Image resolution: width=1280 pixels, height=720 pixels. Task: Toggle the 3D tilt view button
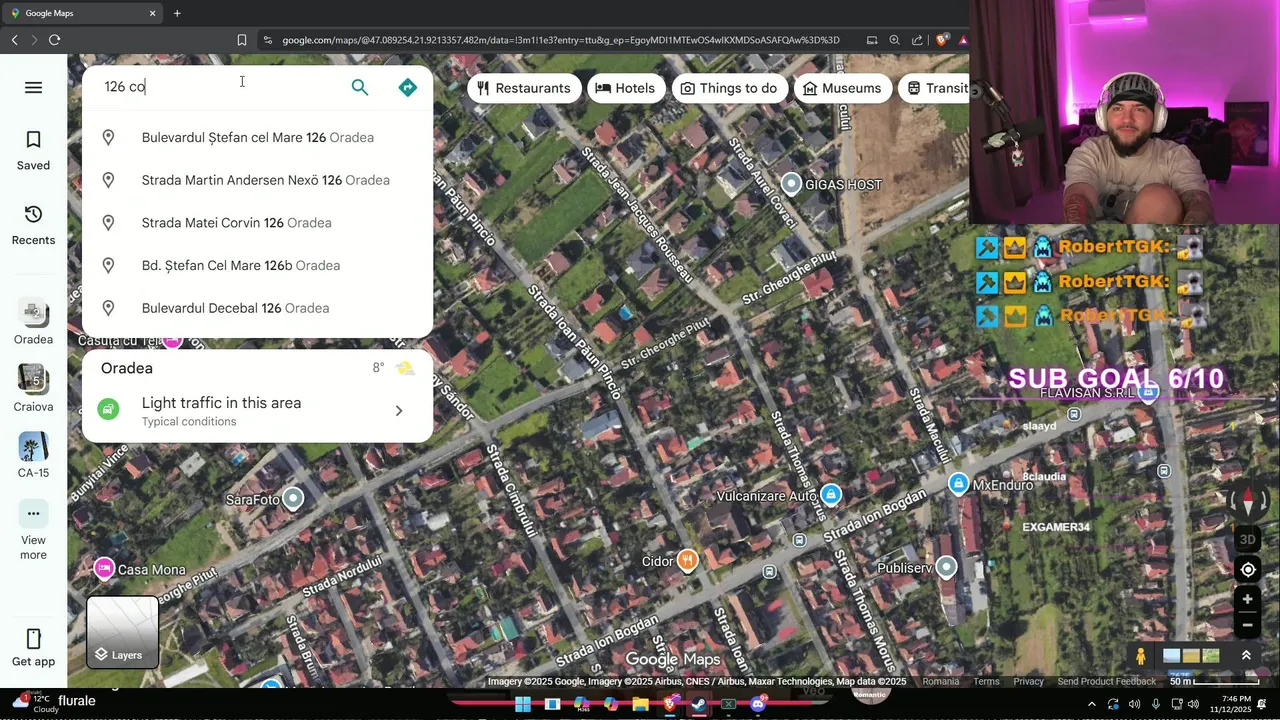point(1247,540)
